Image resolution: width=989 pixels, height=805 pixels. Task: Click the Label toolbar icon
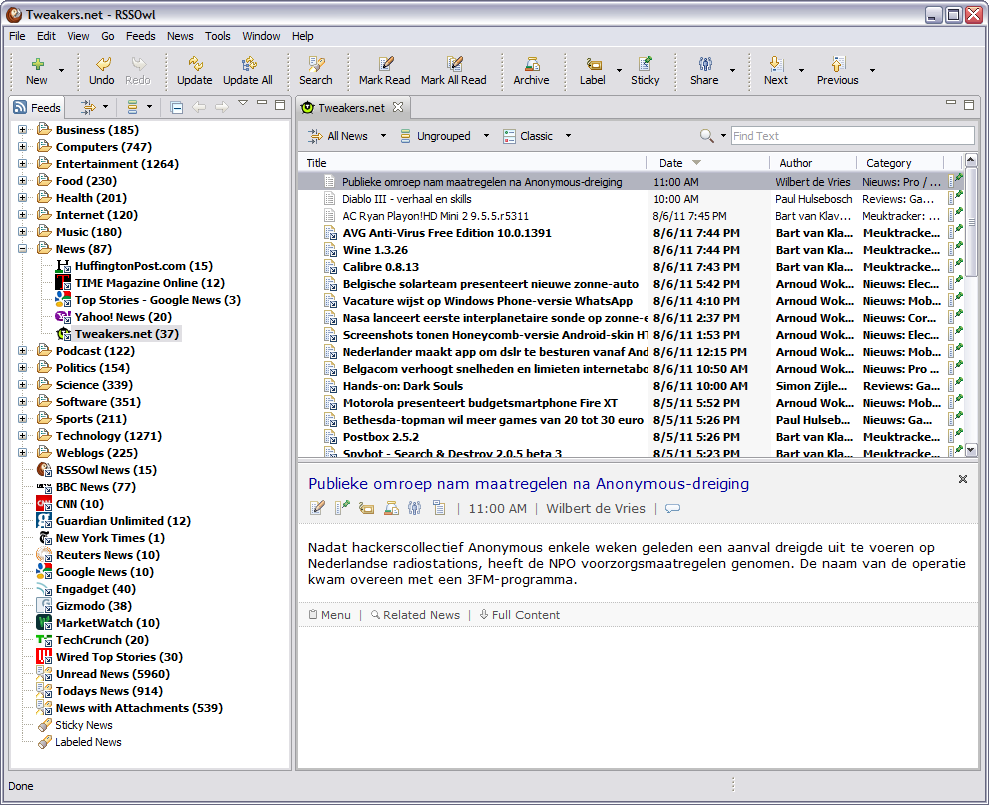[593, 70]
